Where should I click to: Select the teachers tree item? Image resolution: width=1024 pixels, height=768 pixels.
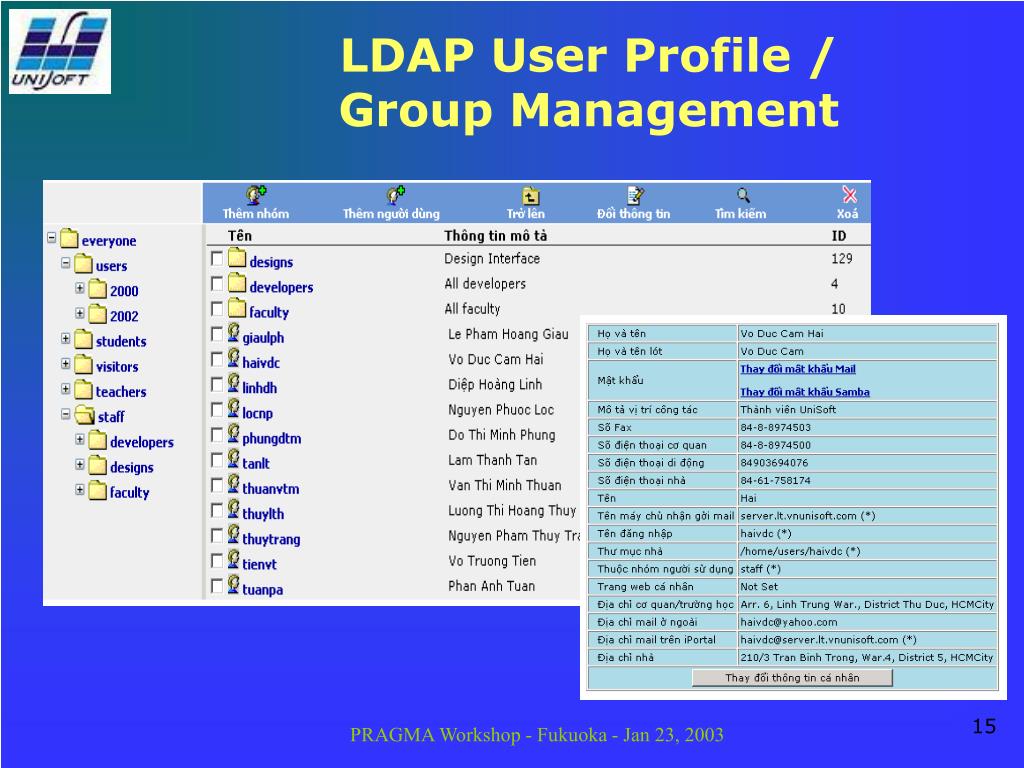pyautogui.click(x=121, y=392)
